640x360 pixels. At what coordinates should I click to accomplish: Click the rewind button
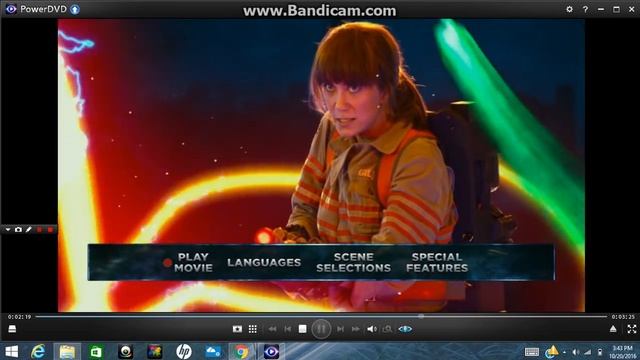click(x=272, y=329)
